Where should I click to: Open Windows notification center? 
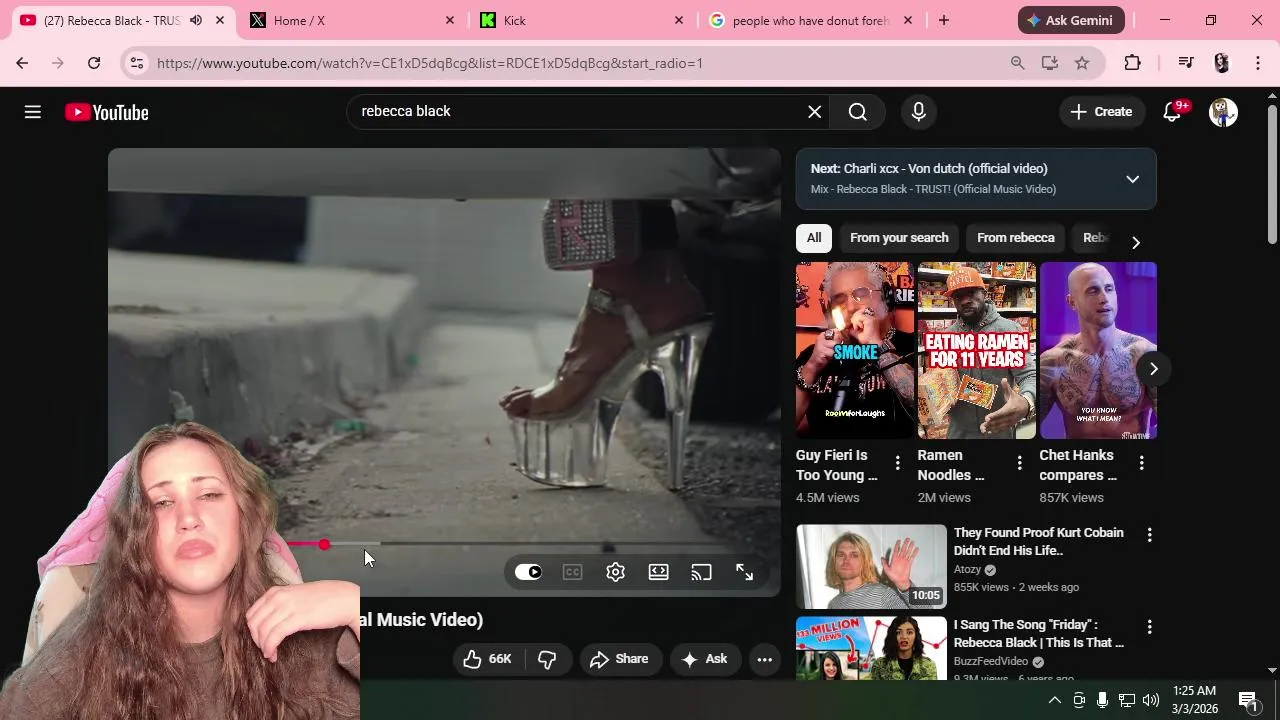point(1248,700)
